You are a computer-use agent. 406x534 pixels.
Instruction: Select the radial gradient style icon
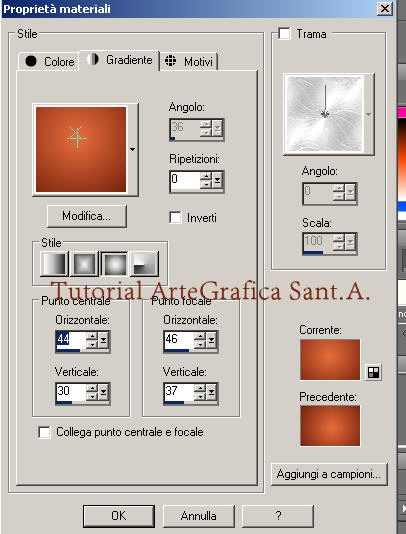tap(144, 264)
